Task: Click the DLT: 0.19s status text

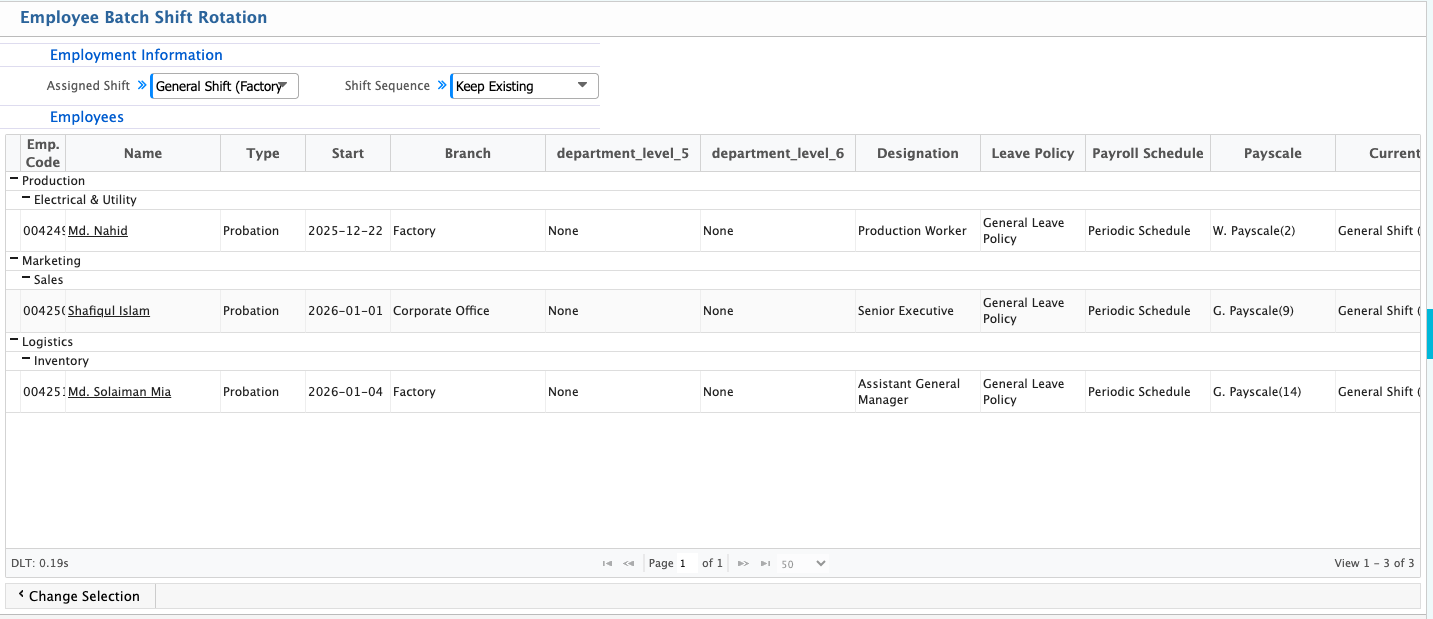Action: (x=40, y=564)
